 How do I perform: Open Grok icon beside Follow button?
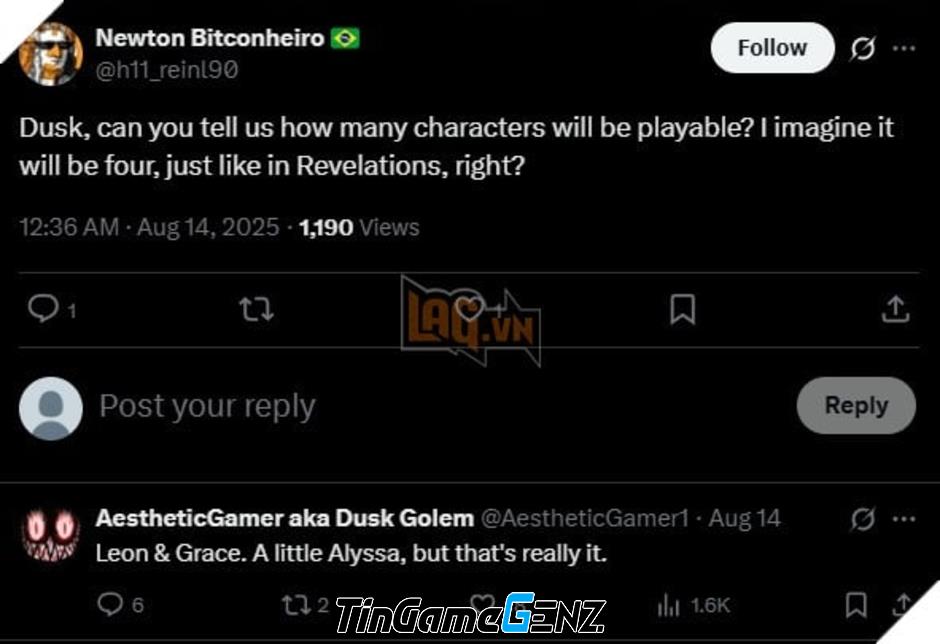pos(863,49)
